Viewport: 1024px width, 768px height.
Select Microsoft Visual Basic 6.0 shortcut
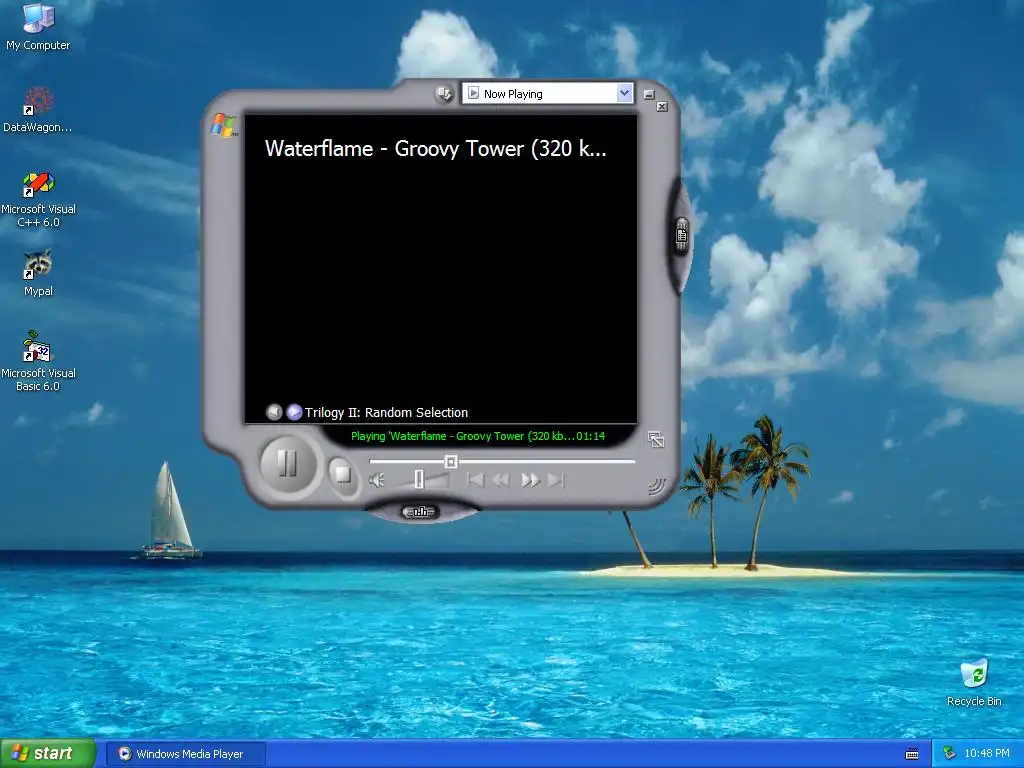(x=38, y=362)
